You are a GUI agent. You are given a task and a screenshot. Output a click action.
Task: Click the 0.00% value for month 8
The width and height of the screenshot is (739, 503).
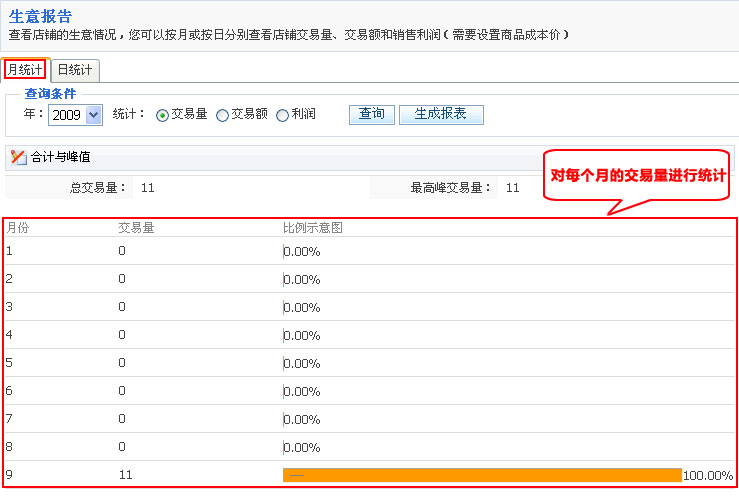coord(302,447)
